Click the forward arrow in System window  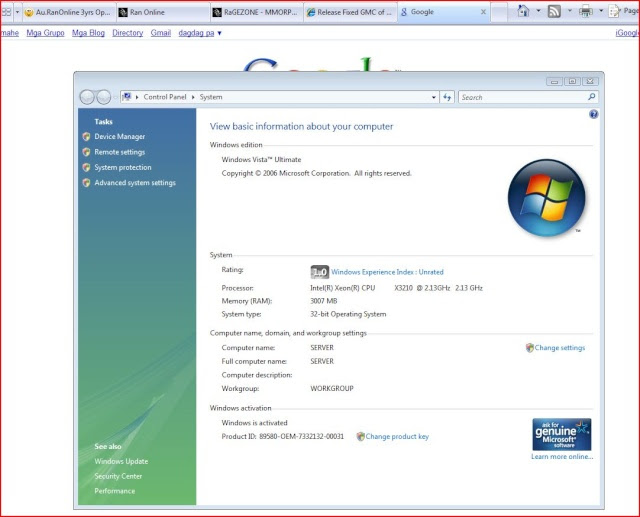pos(104,97)
